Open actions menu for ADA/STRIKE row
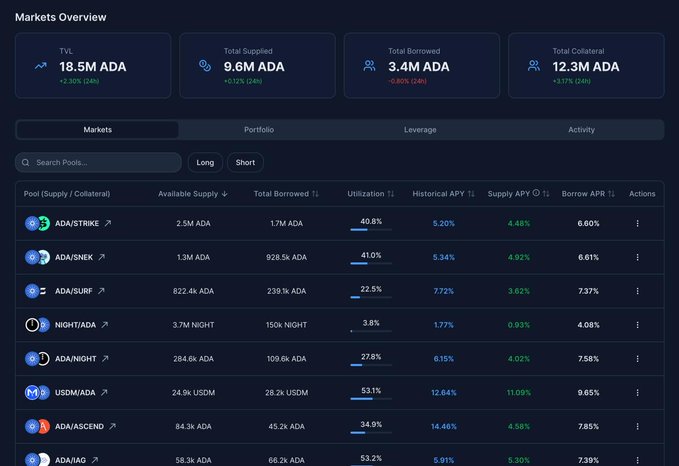 coord(637,223)
